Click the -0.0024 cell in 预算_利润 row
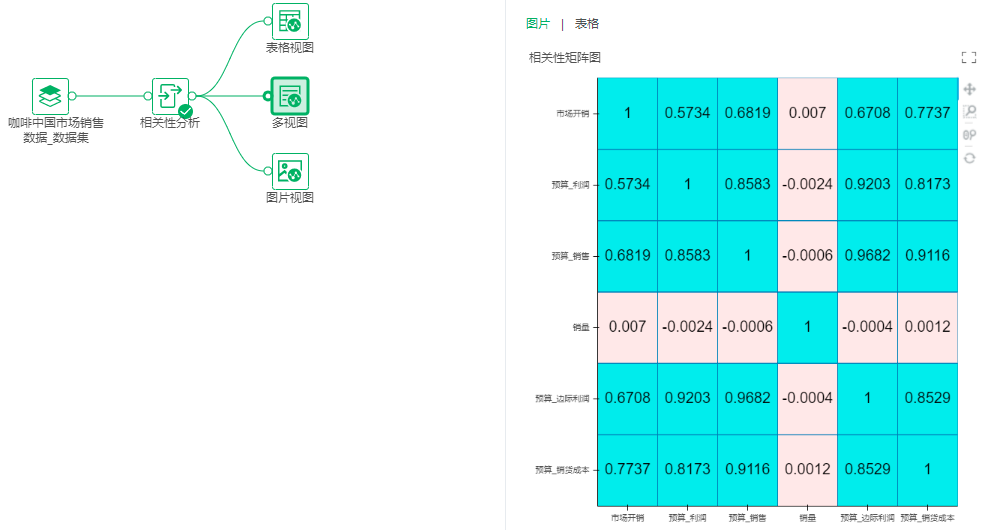Screen dimensions: 992x530 pyautogui.click(x=807, y=184)
